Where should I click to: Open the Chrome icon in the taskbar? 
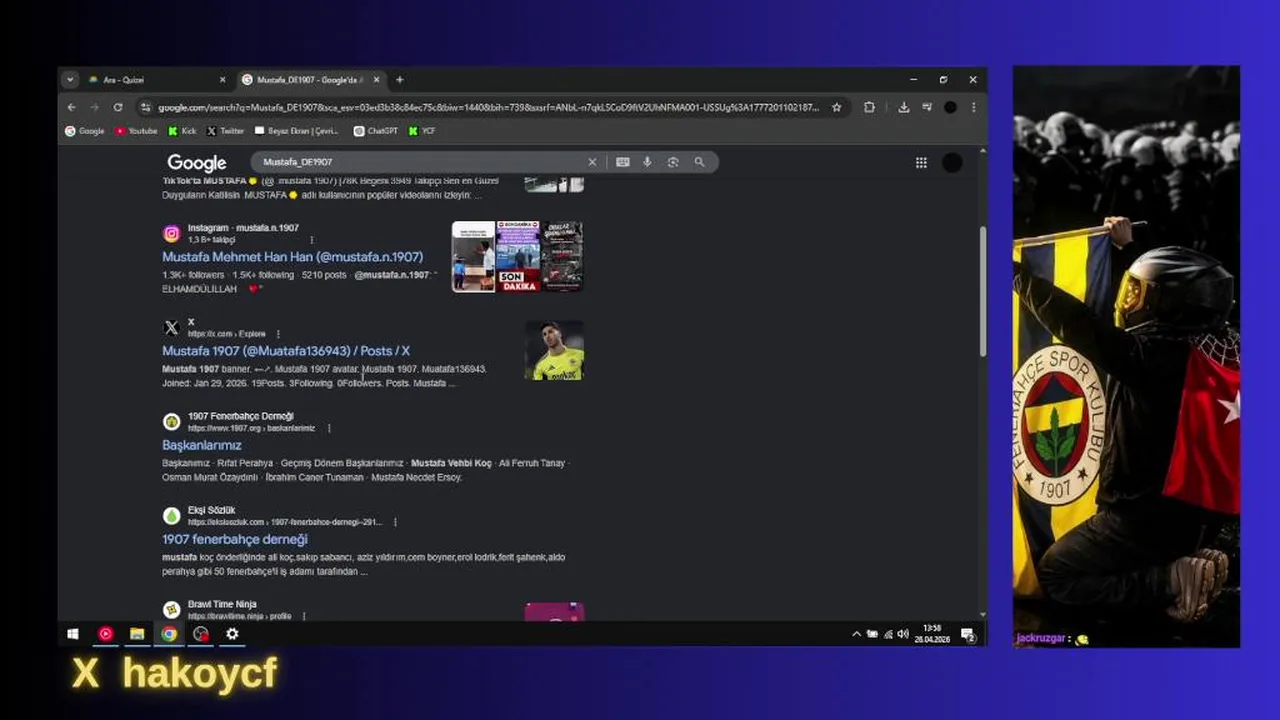(x=169, y=634)
